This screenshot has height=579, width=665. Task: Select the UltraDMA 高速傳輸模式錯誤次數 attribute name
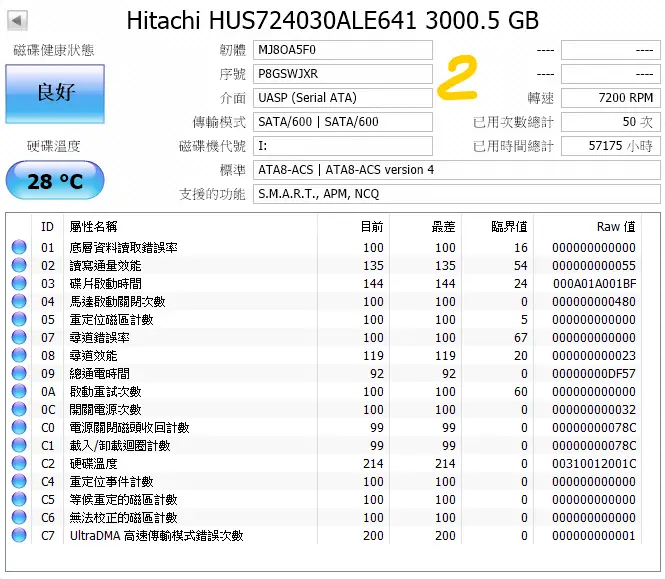pos(156,536)
